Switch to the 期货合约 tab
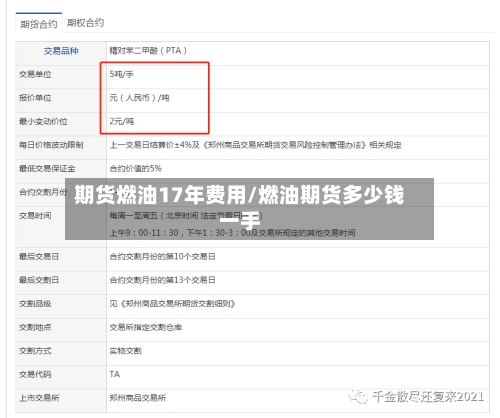 pyautogui.click(x=39, y=24)
